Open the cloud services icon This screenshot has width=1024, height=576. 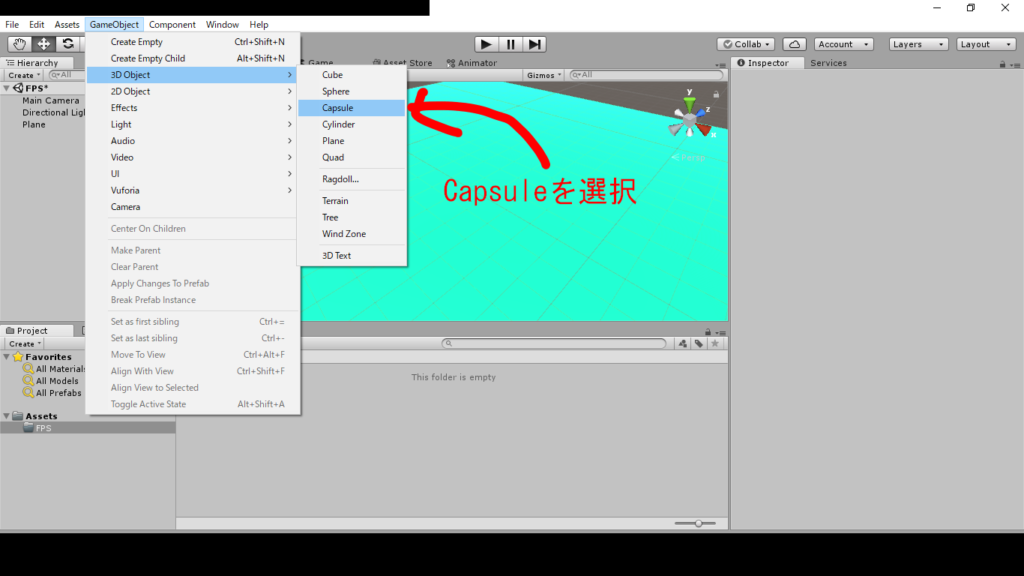coord(794,44)
